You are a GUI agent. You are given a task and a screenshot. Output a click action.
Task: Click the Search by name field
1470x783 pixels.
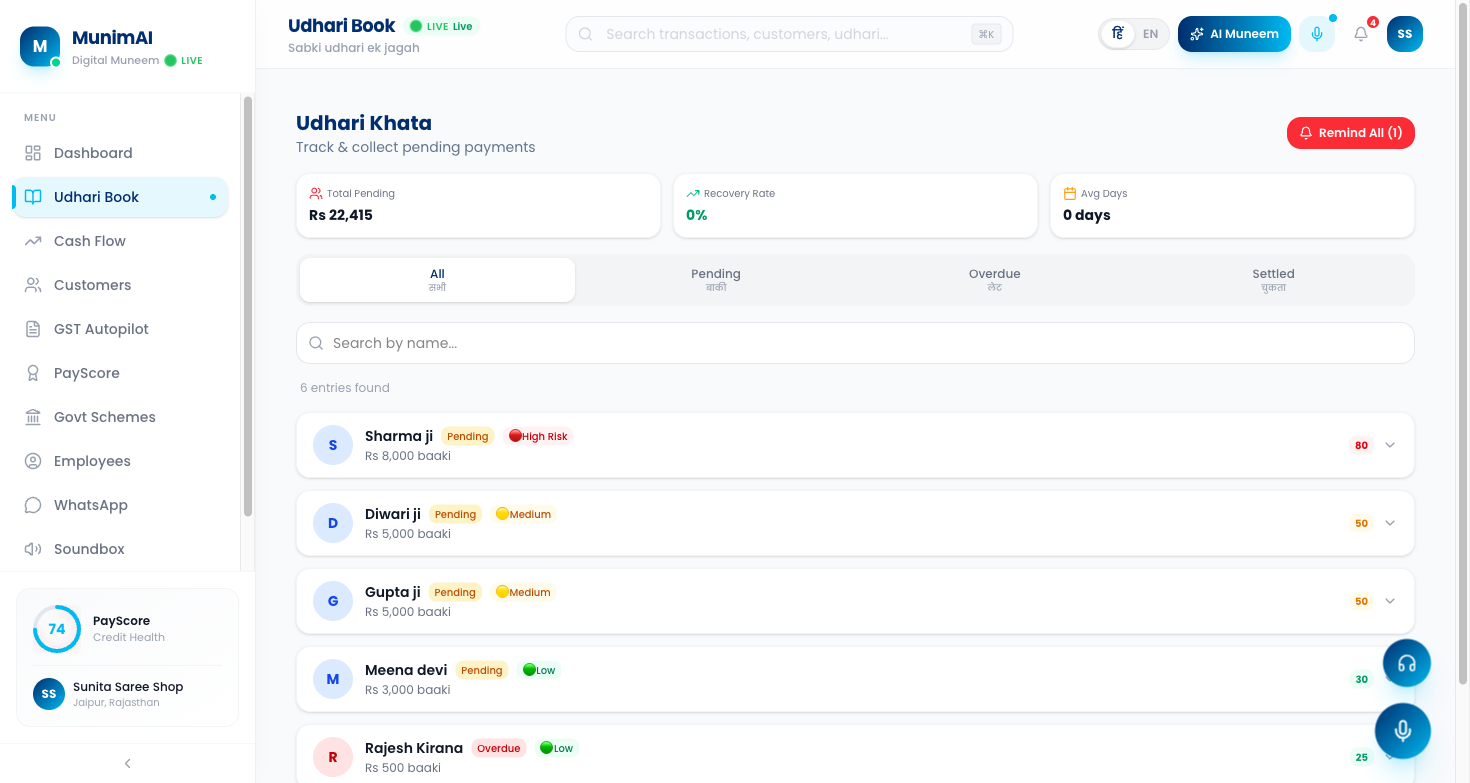855,342
